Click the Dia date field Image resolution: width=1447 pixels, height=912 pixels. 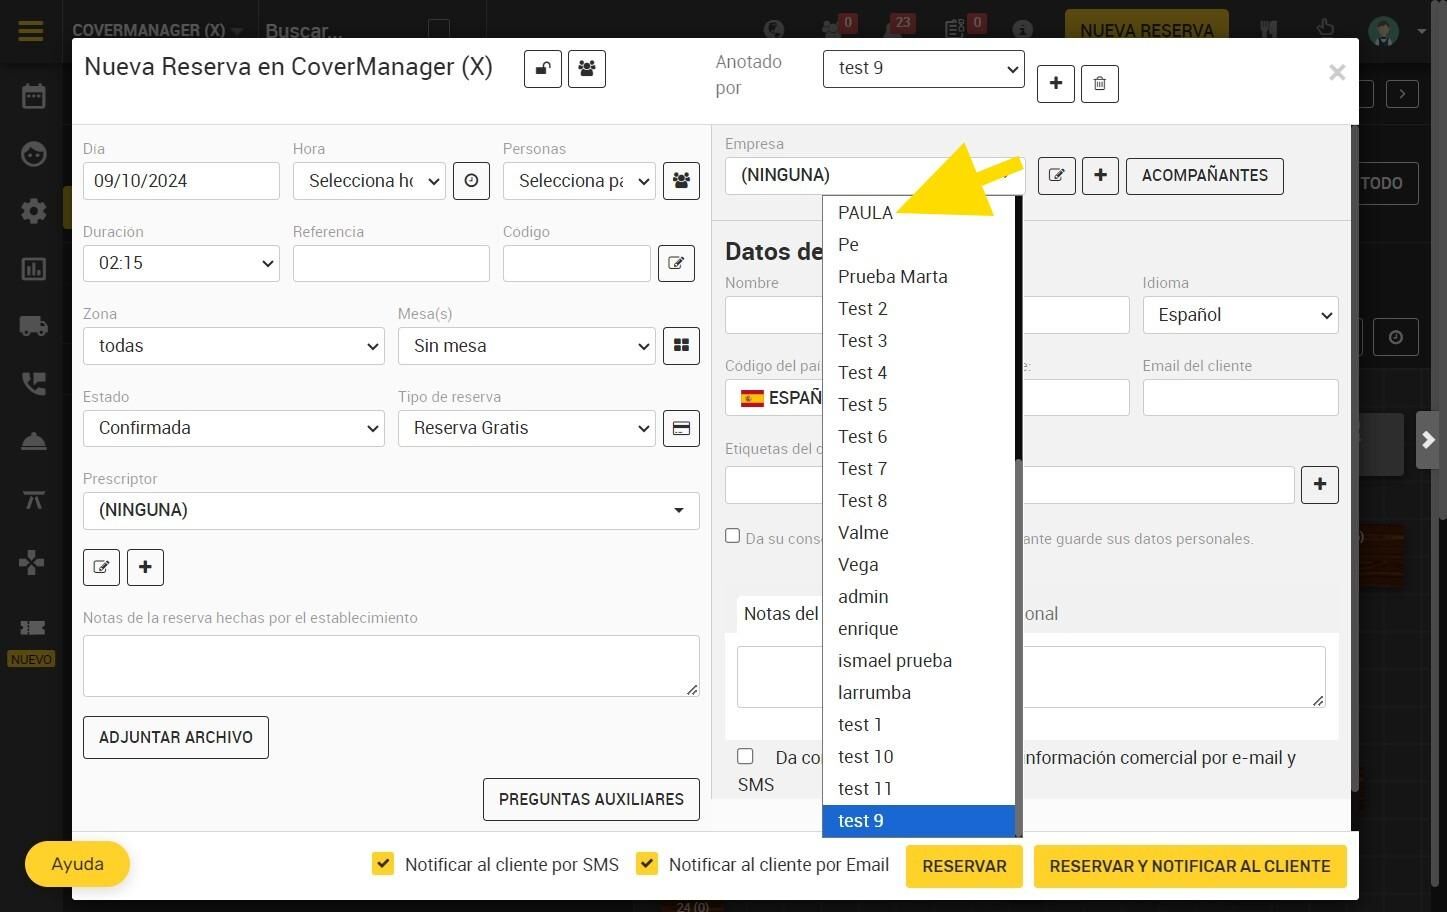coord(181,181)
